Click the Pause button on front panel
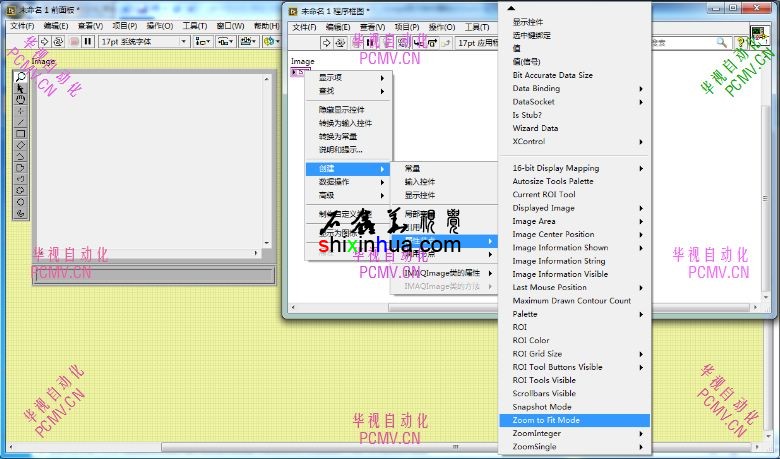780x459 pixels. (88, 42)
